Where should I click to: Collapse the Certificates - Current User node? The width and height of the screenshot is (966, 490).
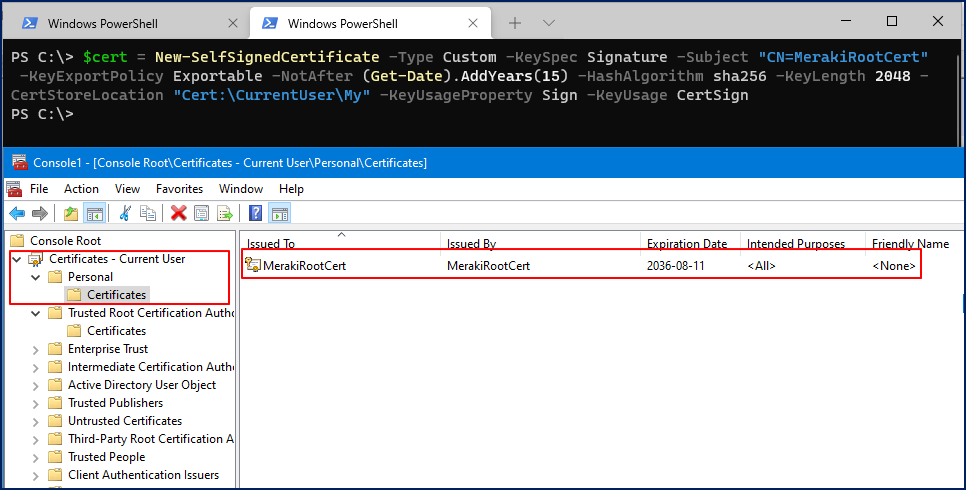click(17, 259)
